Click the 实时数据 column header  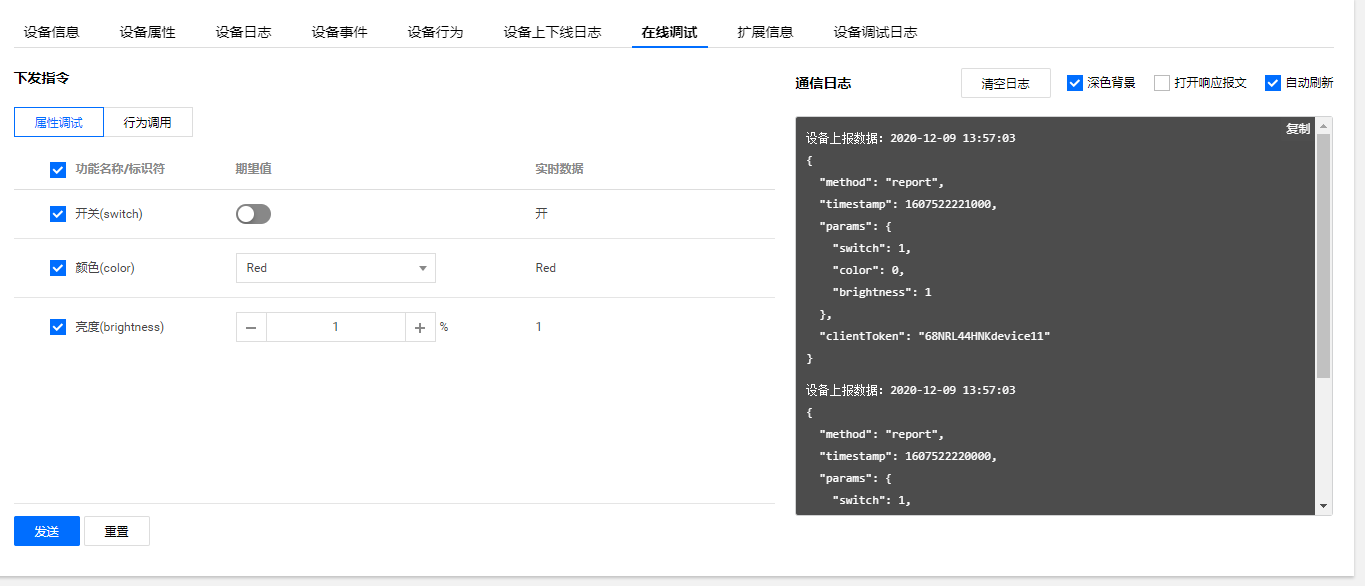coord(559,169)
